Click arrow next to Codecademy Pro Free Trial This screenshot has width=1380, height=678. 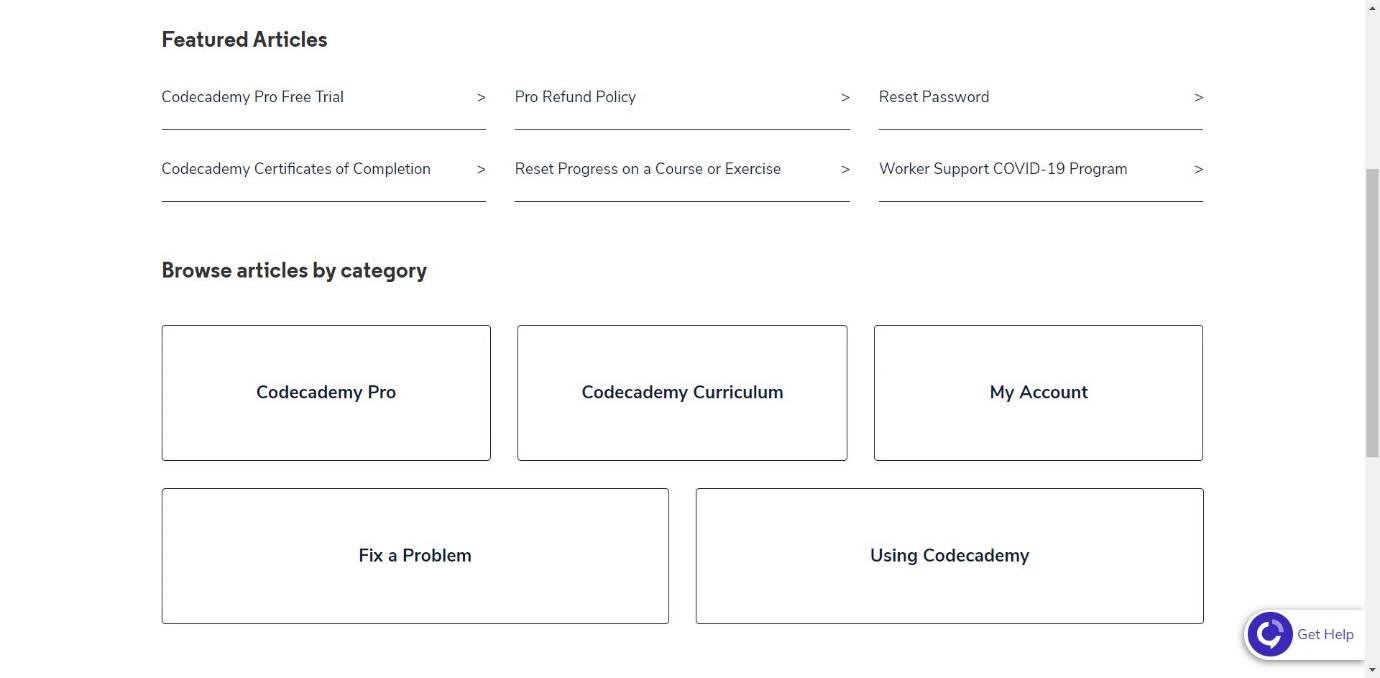click(481, 97)
